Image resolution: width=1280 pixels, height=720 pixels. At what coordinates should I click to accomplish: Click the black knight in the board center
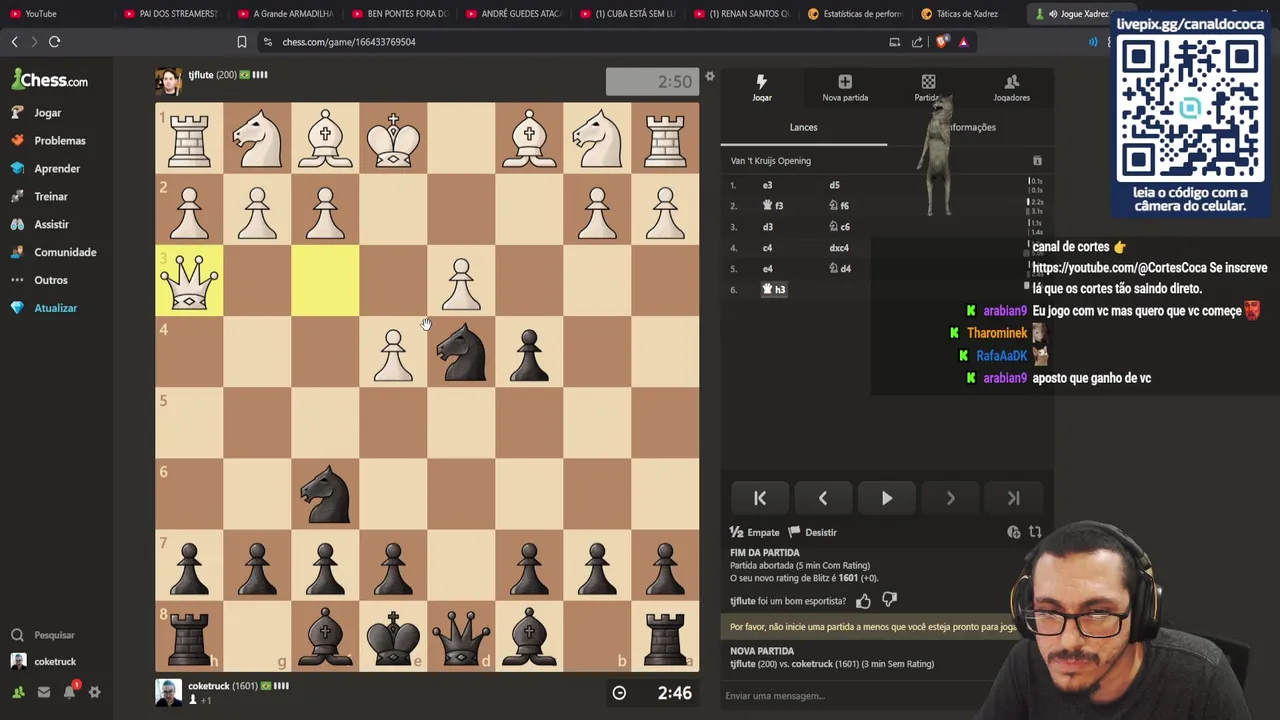(x=461, y=352)
